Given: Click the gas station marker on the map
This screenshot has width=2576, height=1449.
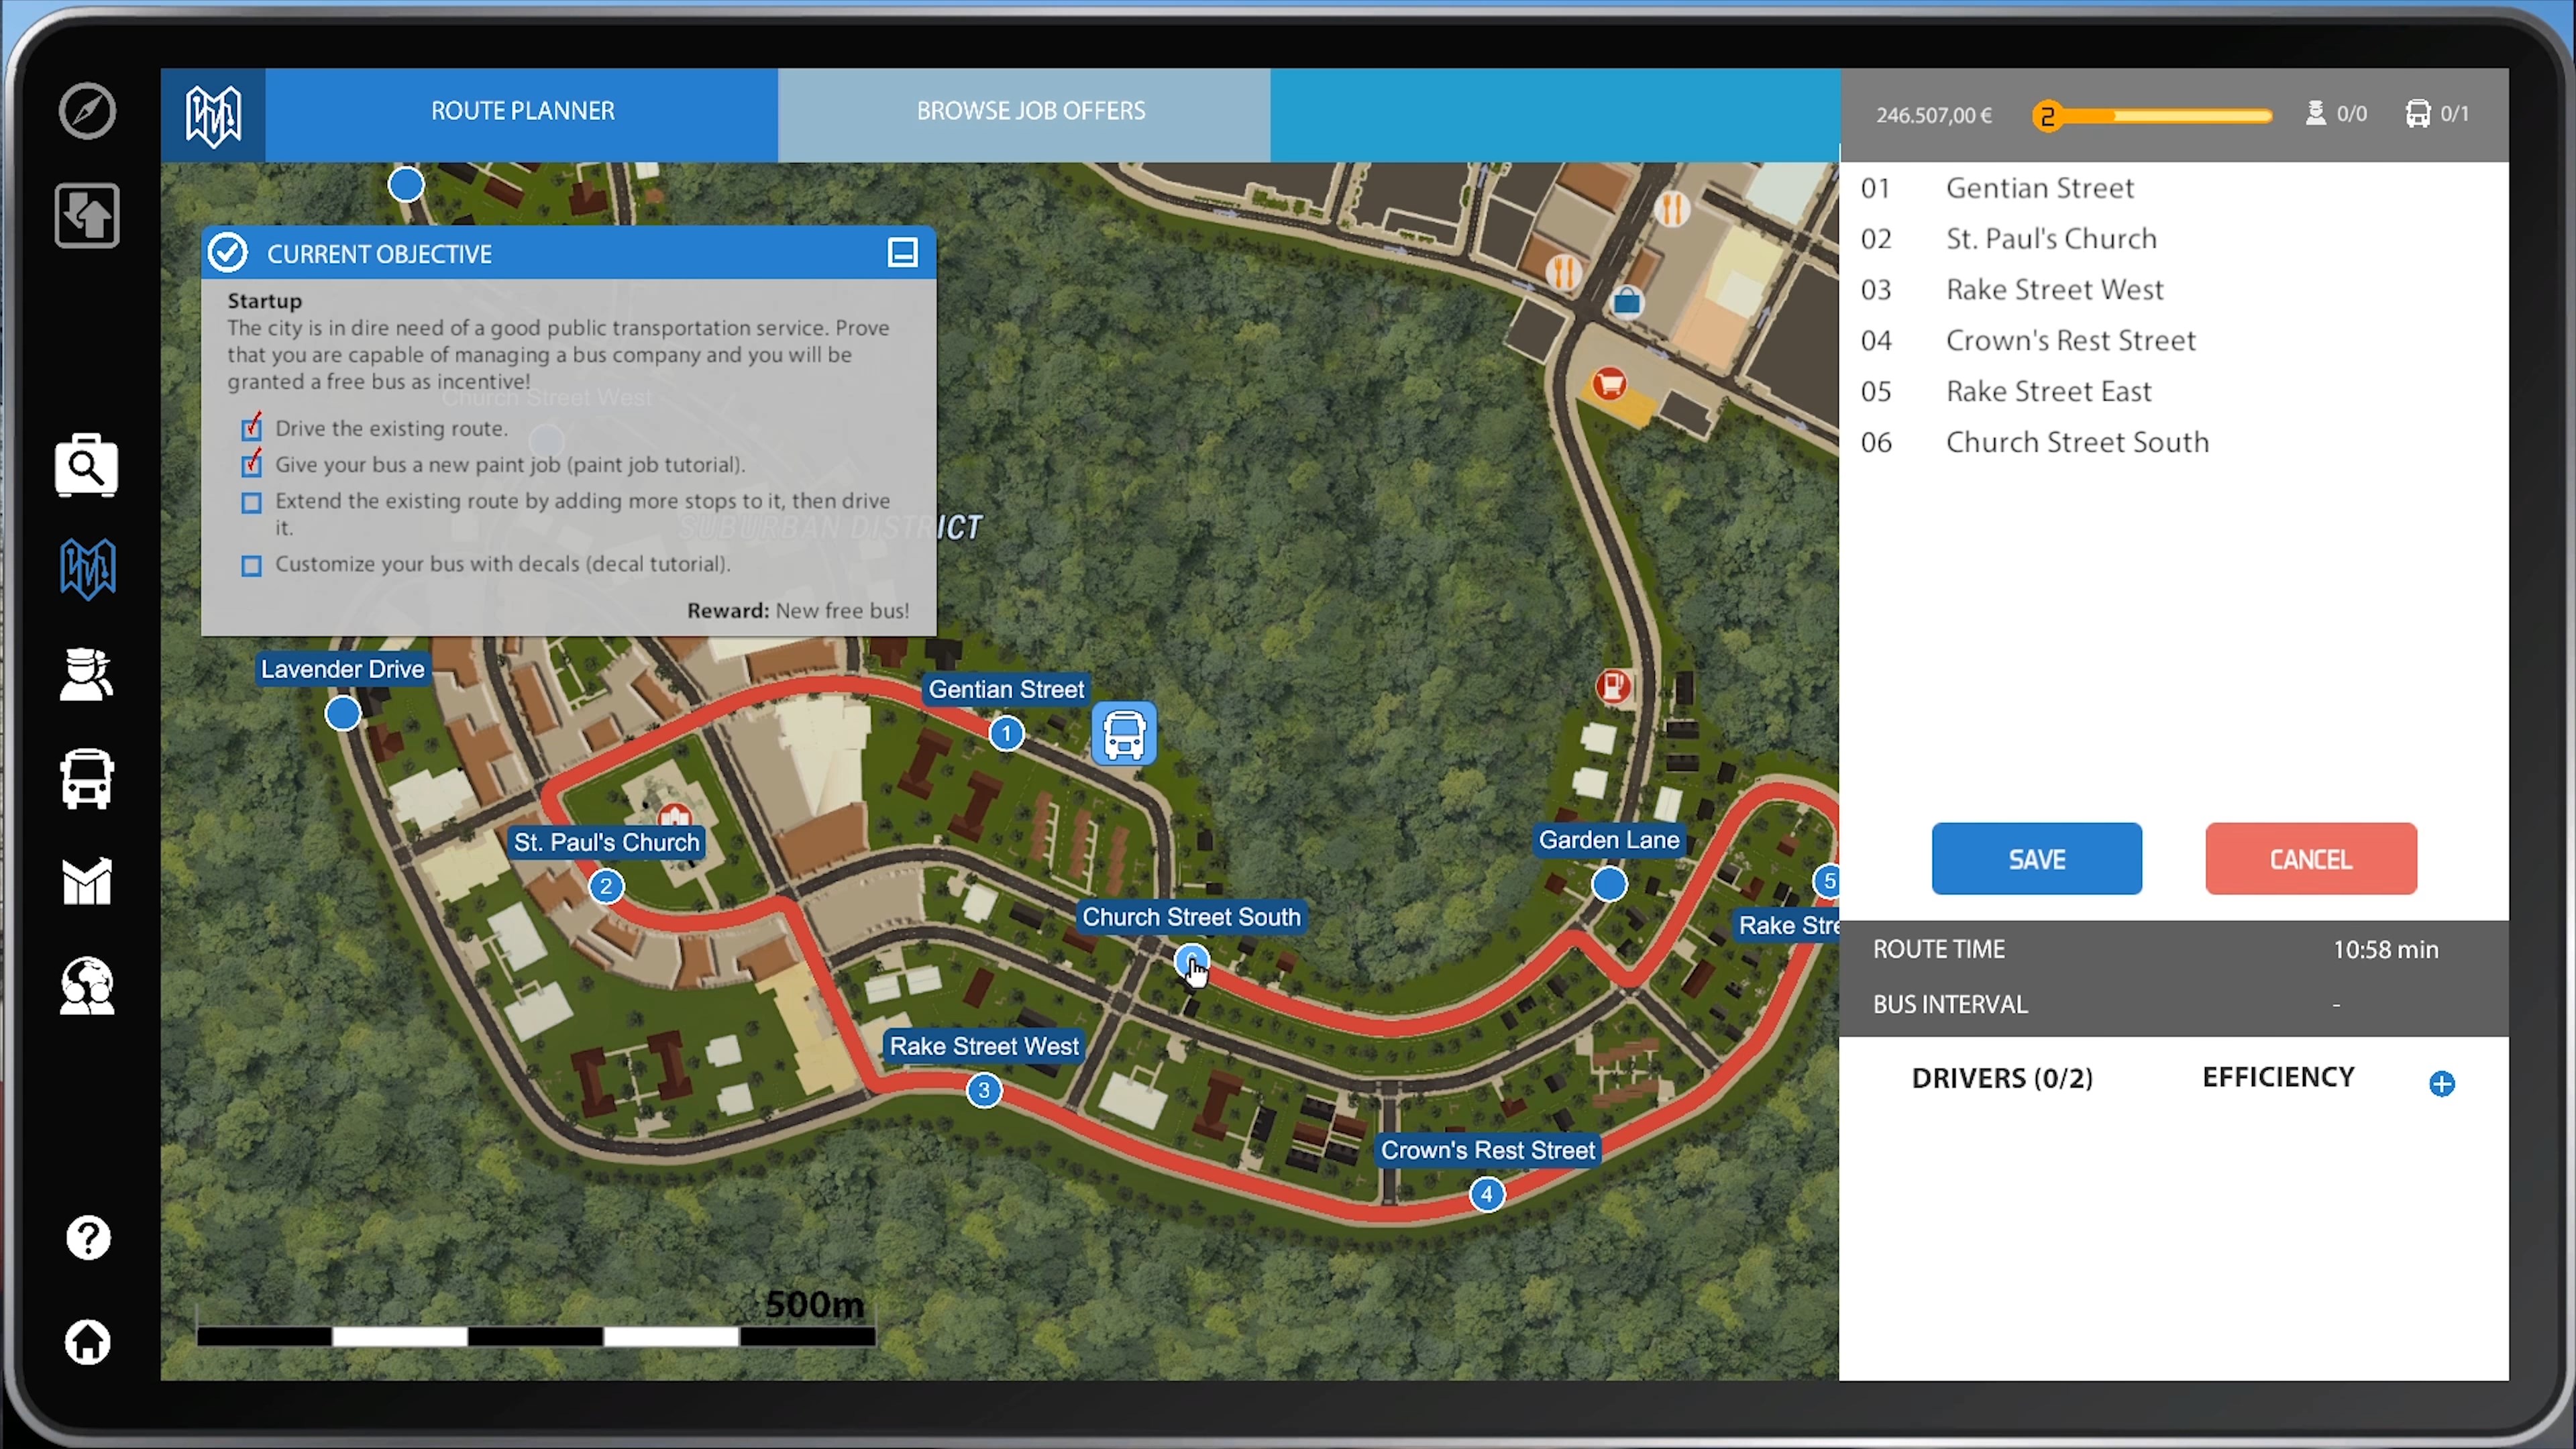Looking at the screenshot, I should [x=1612, y=687].
